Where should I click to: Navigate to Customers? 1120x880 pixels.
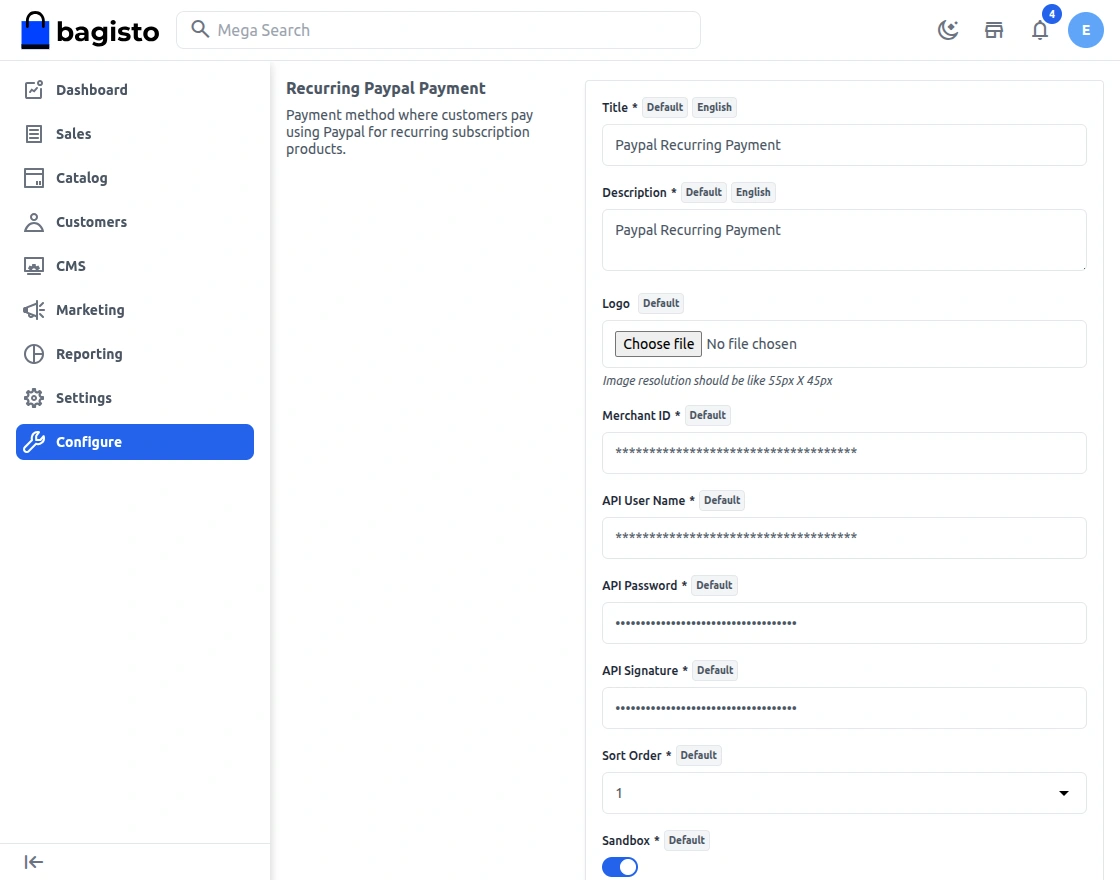tap(91, 222)
